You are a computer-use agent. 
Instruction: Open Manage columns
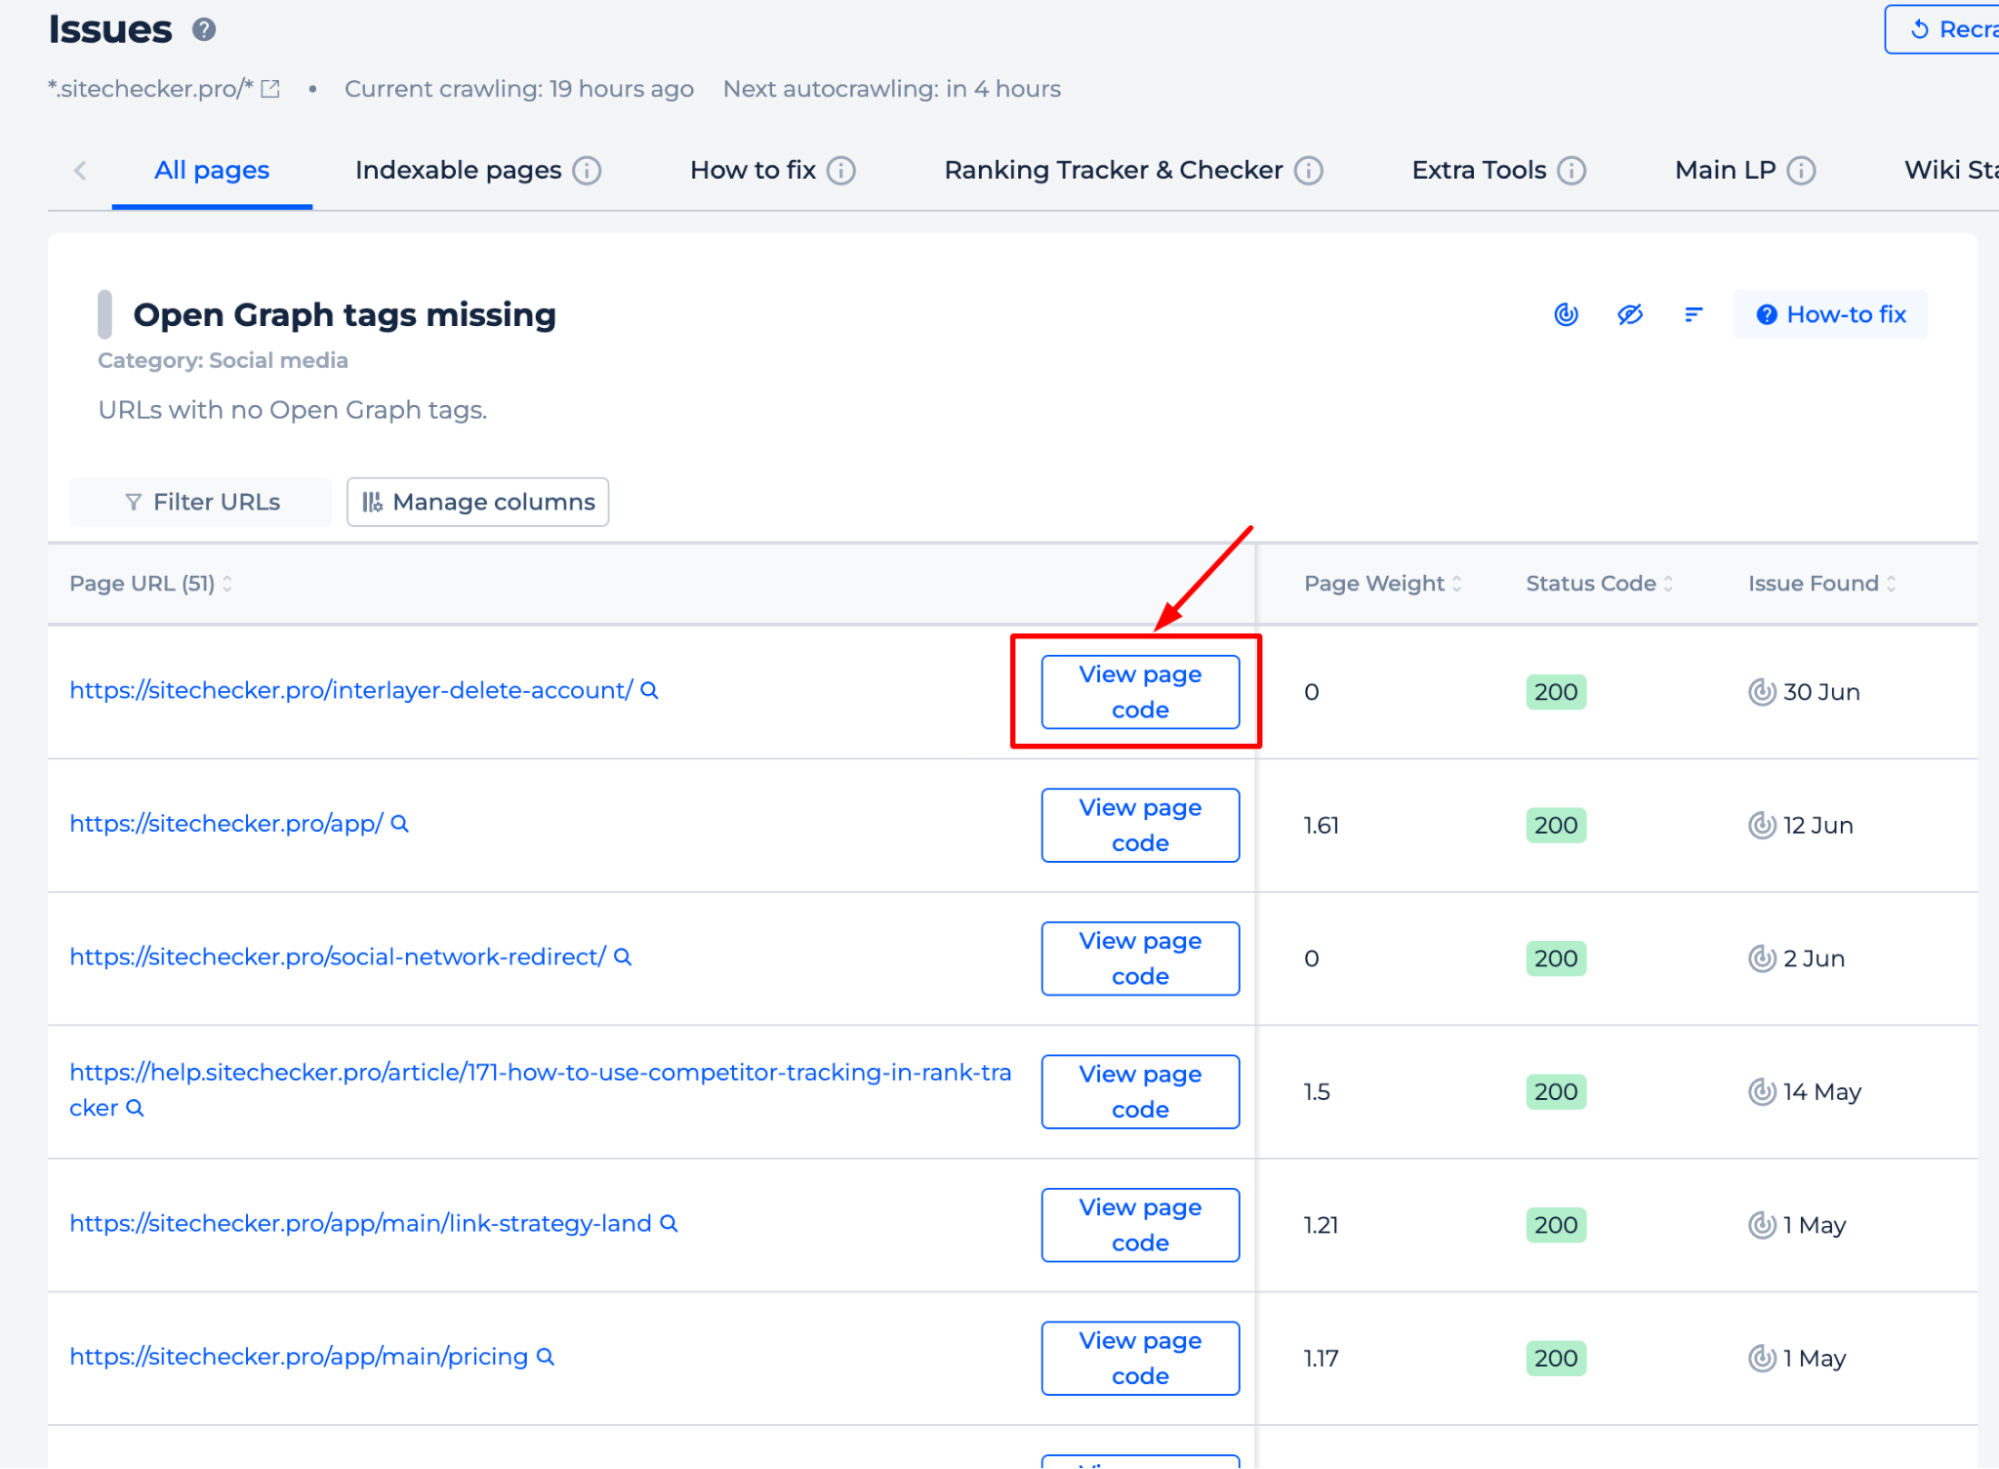478,502
